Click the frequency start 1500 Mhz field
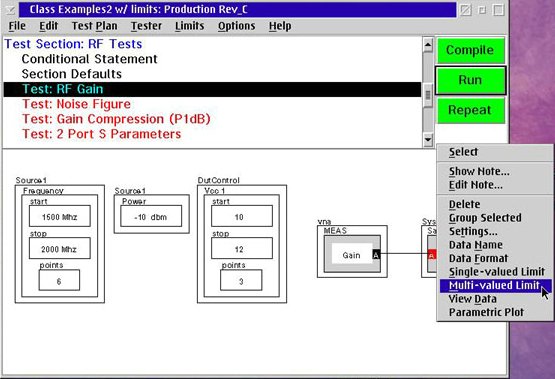Screen dimensions: 555x379 59,216
